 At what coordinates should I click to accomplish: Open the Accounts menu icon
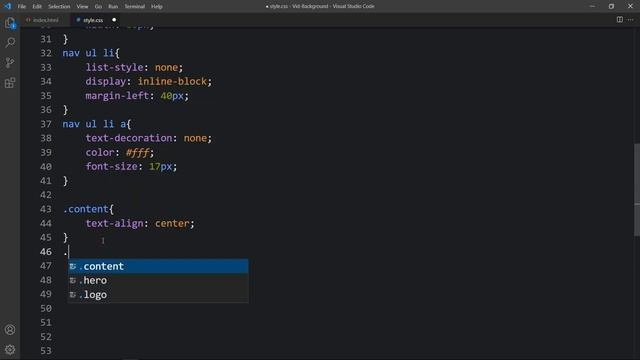(10, 329)
